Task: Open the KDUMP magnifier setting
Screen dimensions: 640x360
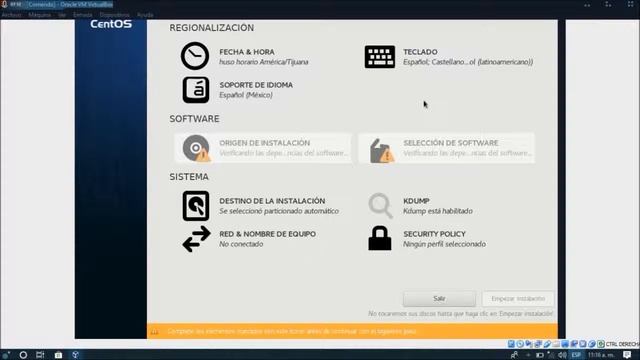Action: tap(420, 206)
